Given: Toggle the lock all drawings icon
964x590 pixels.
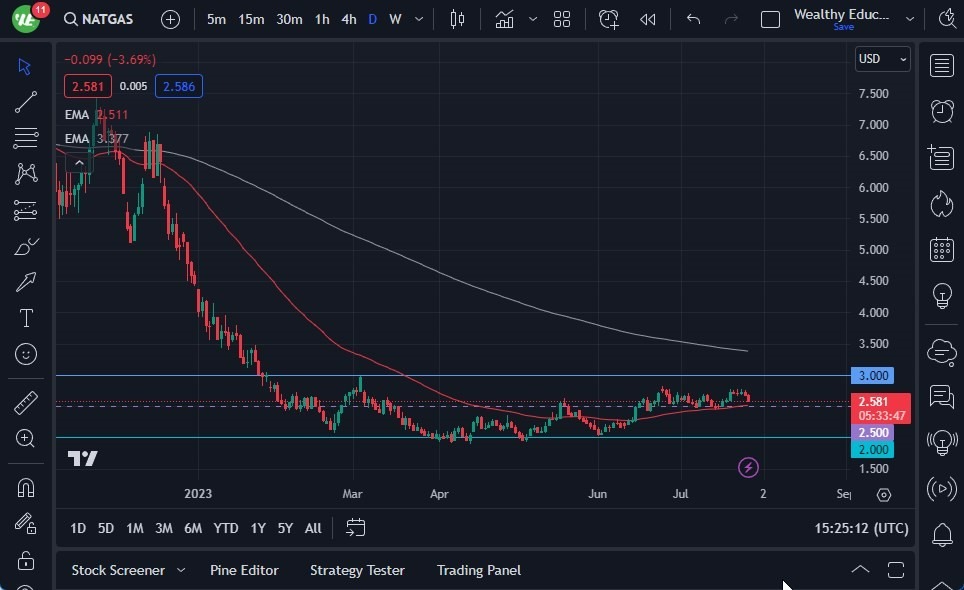Looking at the screenshot, I should pos(26,560).
